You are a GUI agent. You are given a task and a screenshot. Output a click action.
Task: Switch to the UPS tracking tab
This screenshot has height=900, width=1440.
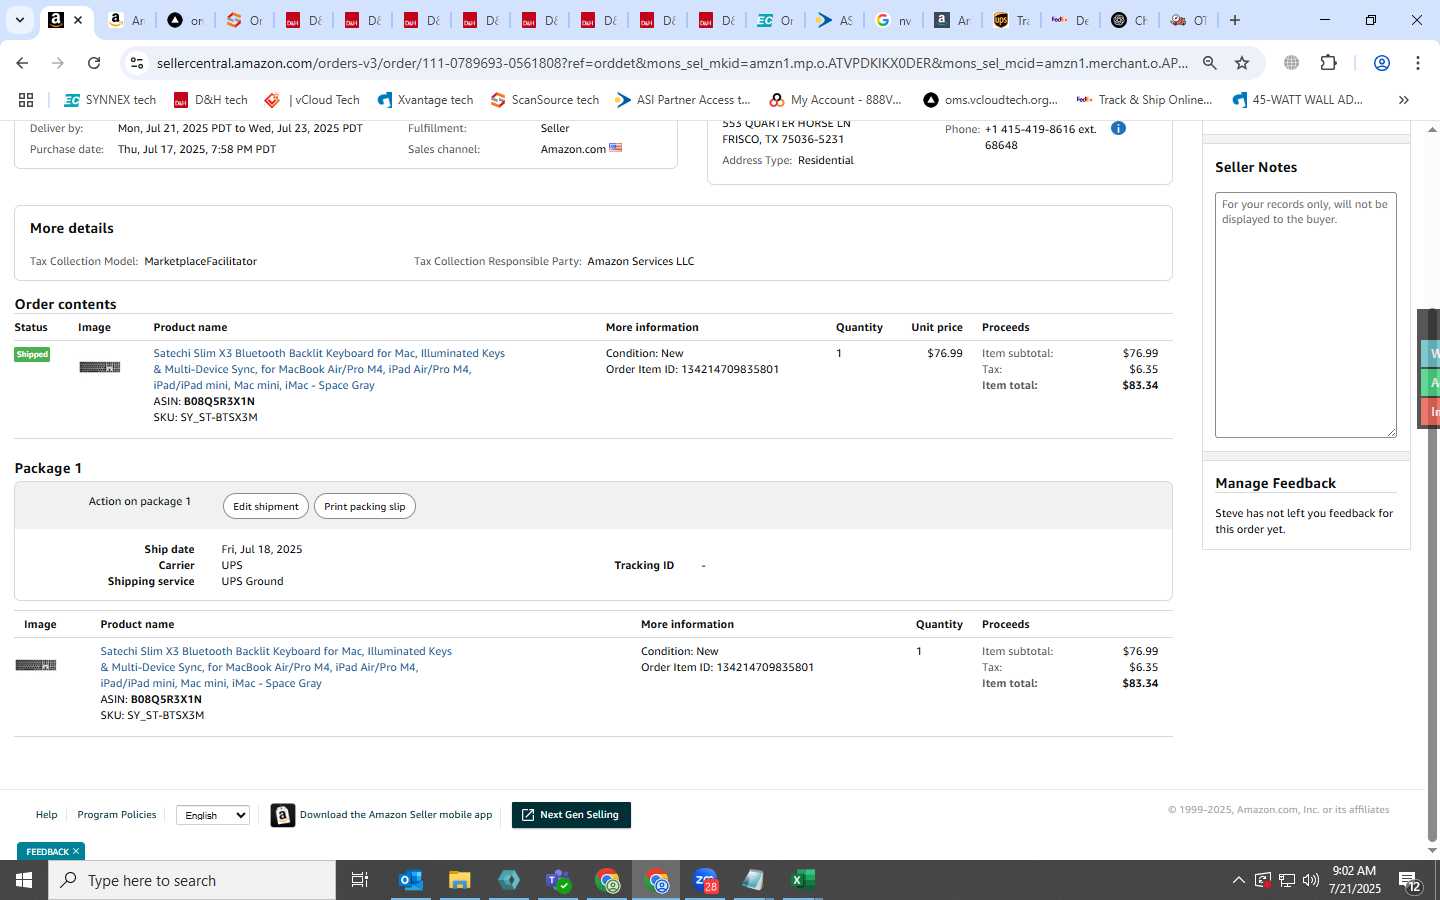(1011, 20)
